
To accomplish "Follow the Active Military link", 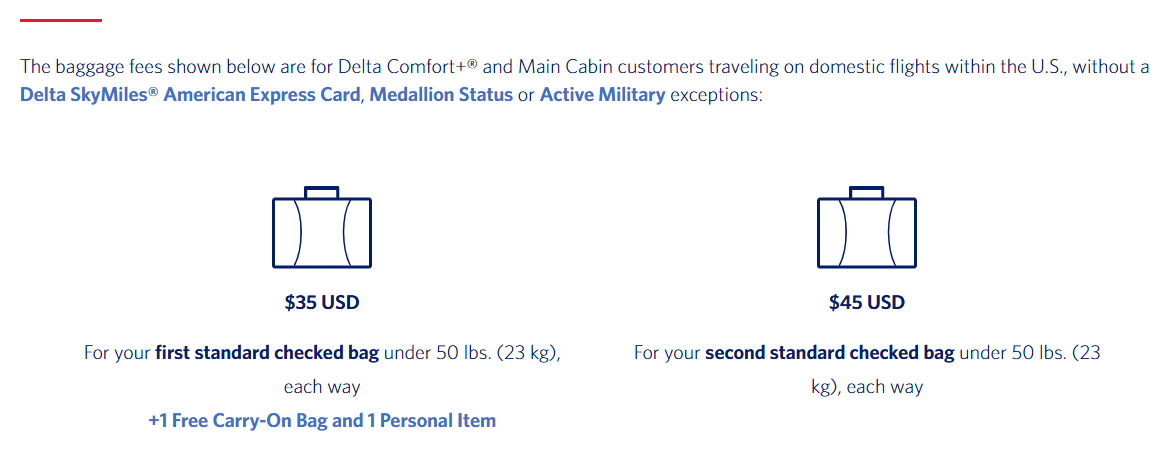I will 602,97.
